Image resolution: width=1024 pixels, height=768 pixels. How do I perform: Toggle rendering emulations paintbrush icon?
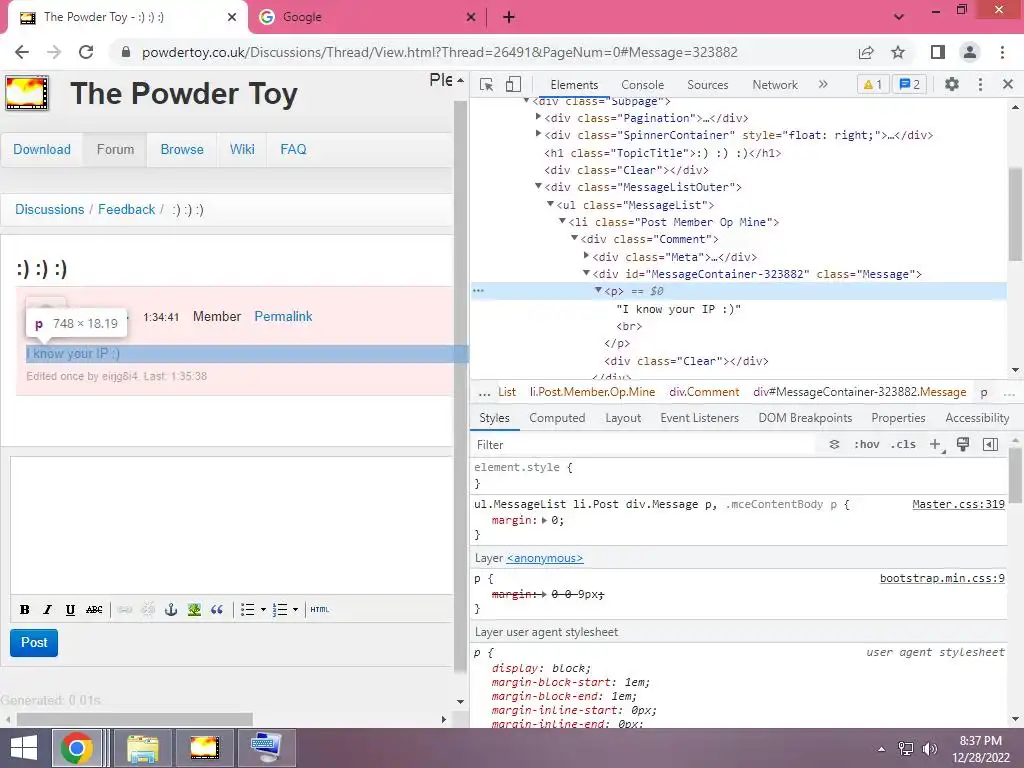point(963,445)
